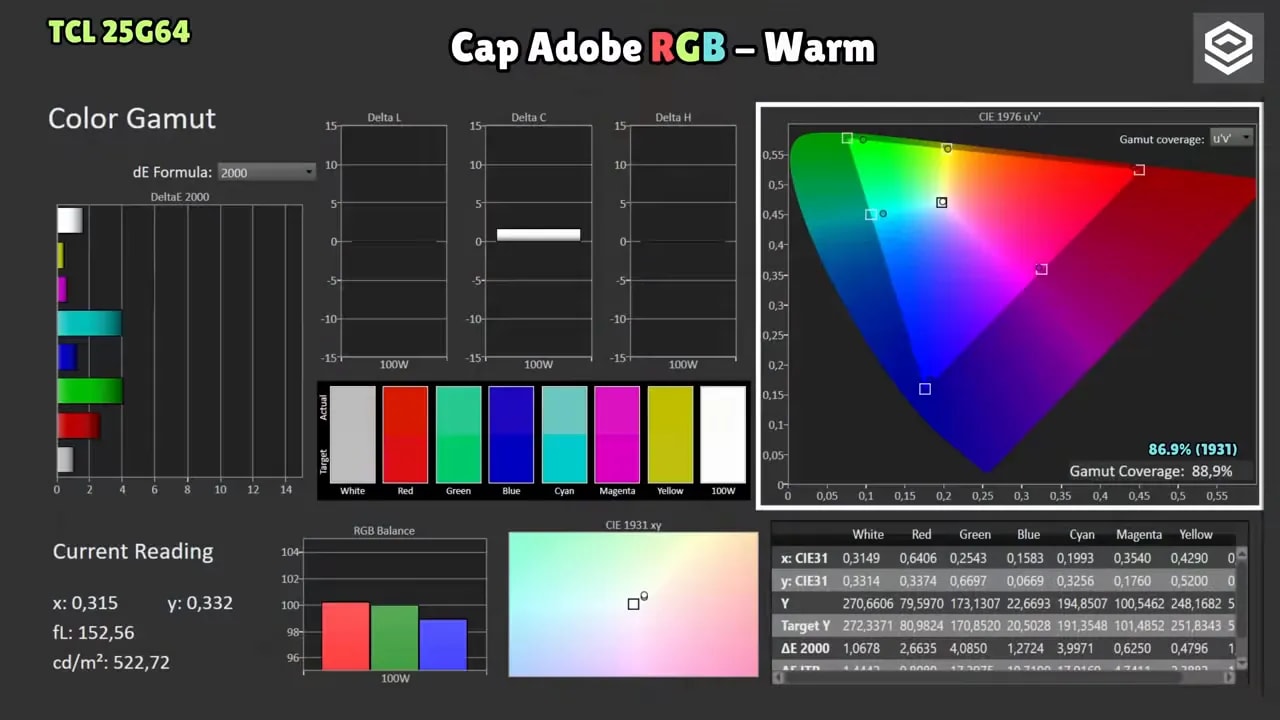This screenshot has width=1280, height=720.
Task: Select the White column header in data table
Action: [x=867, y=535]
